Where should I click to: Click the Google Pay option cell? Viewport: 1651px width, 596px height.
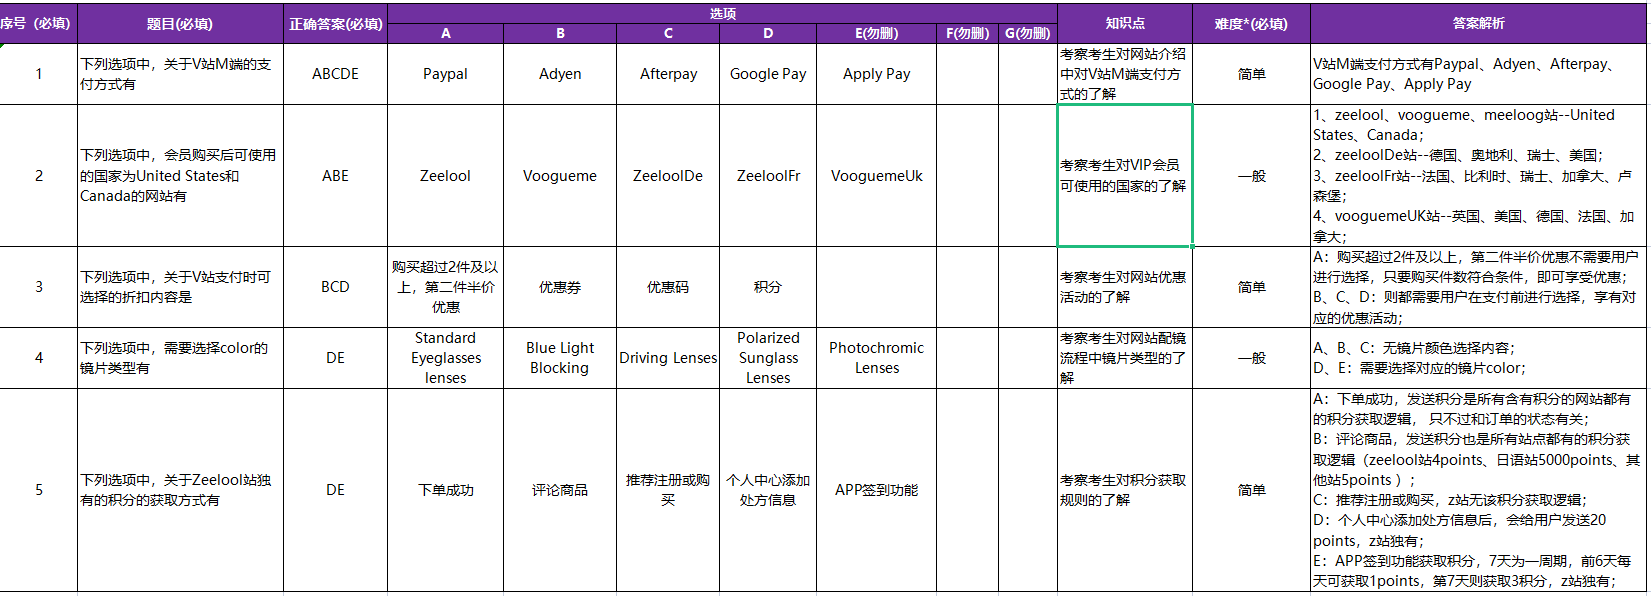point(768,74)
